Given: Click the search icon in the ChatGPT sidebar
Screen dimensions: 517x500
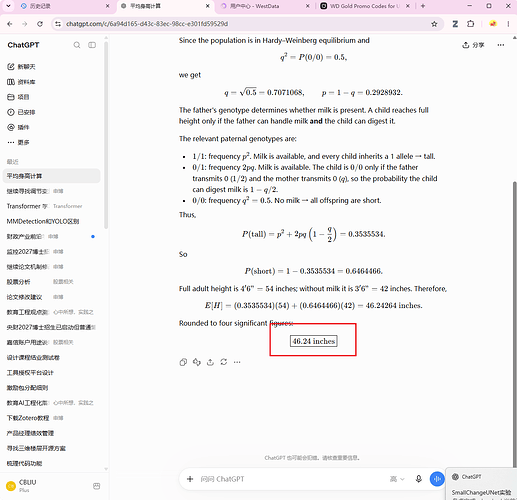Looking at the screenshot, I should point(77,45).
